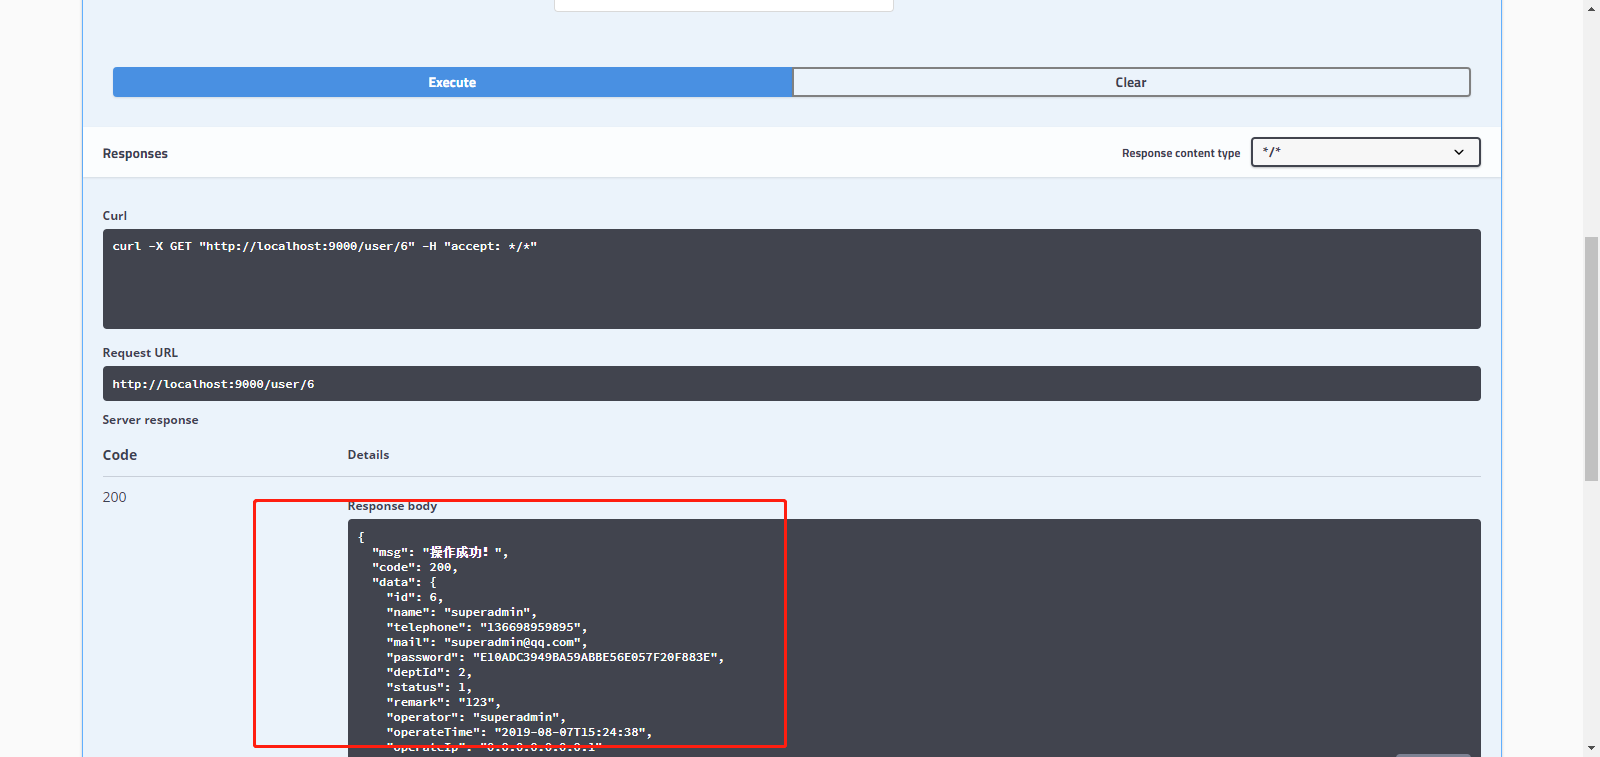Click the Request URL http://localhost:9000/user/6
The image size is (1600, 757).
tap(213, 384)
